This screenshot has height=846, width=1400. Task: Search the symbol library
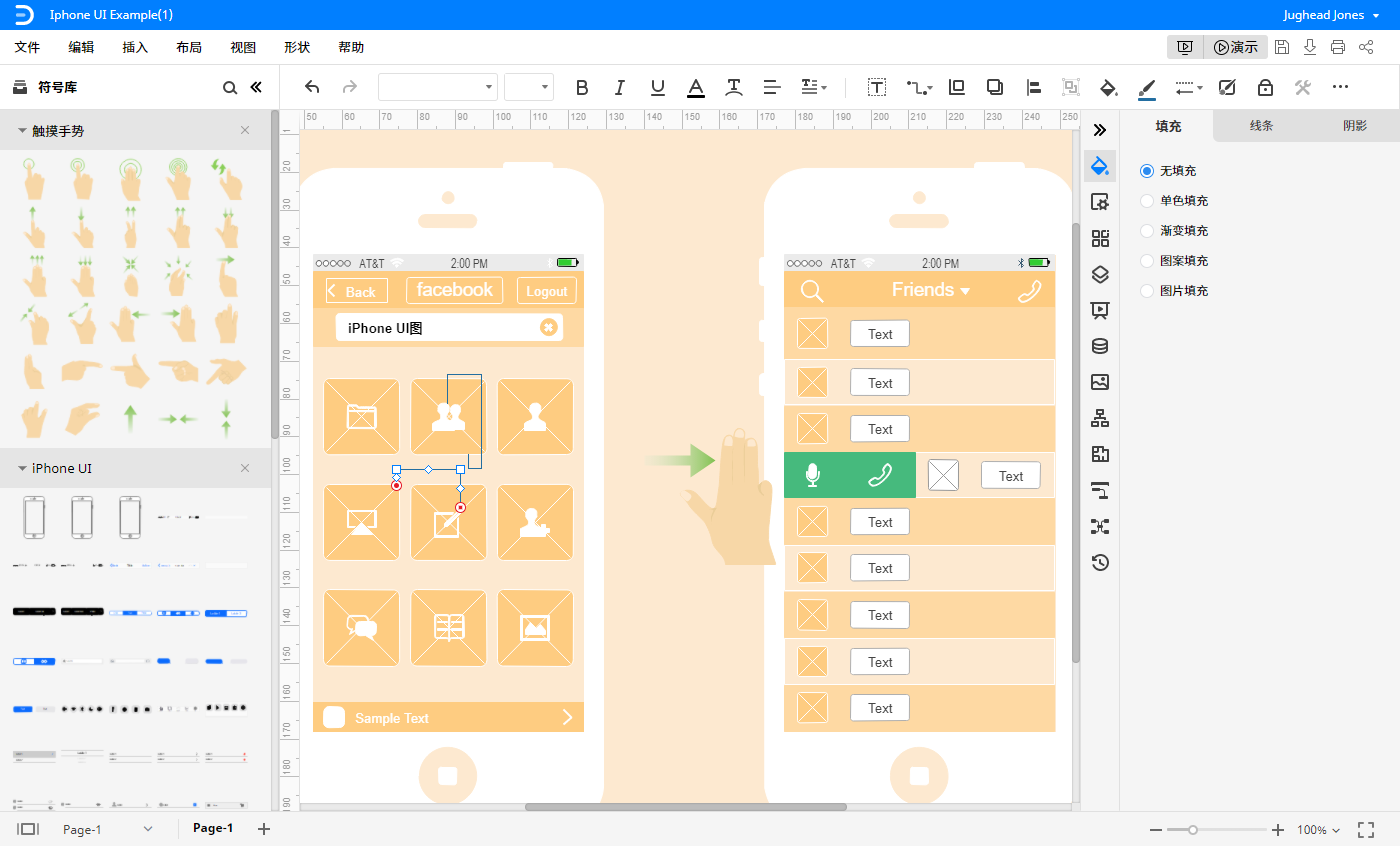[x=230, y=88]
